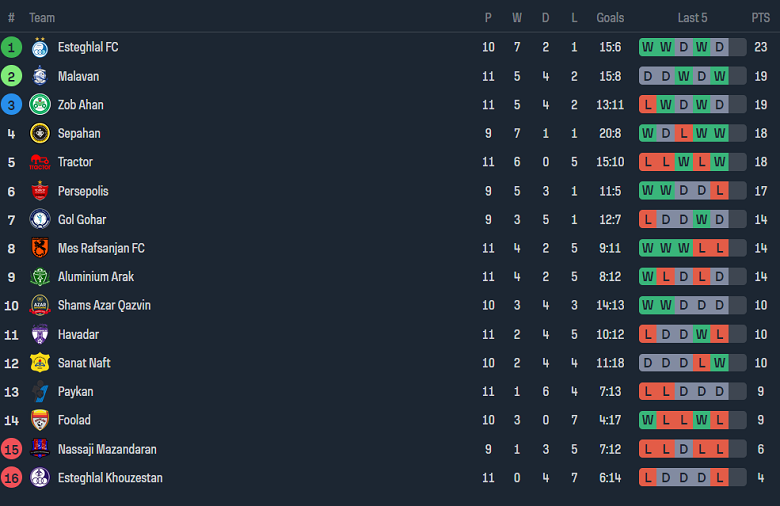Click the Zob Ahan green crest
Screen dimensions: 780x506
point(40,105)
